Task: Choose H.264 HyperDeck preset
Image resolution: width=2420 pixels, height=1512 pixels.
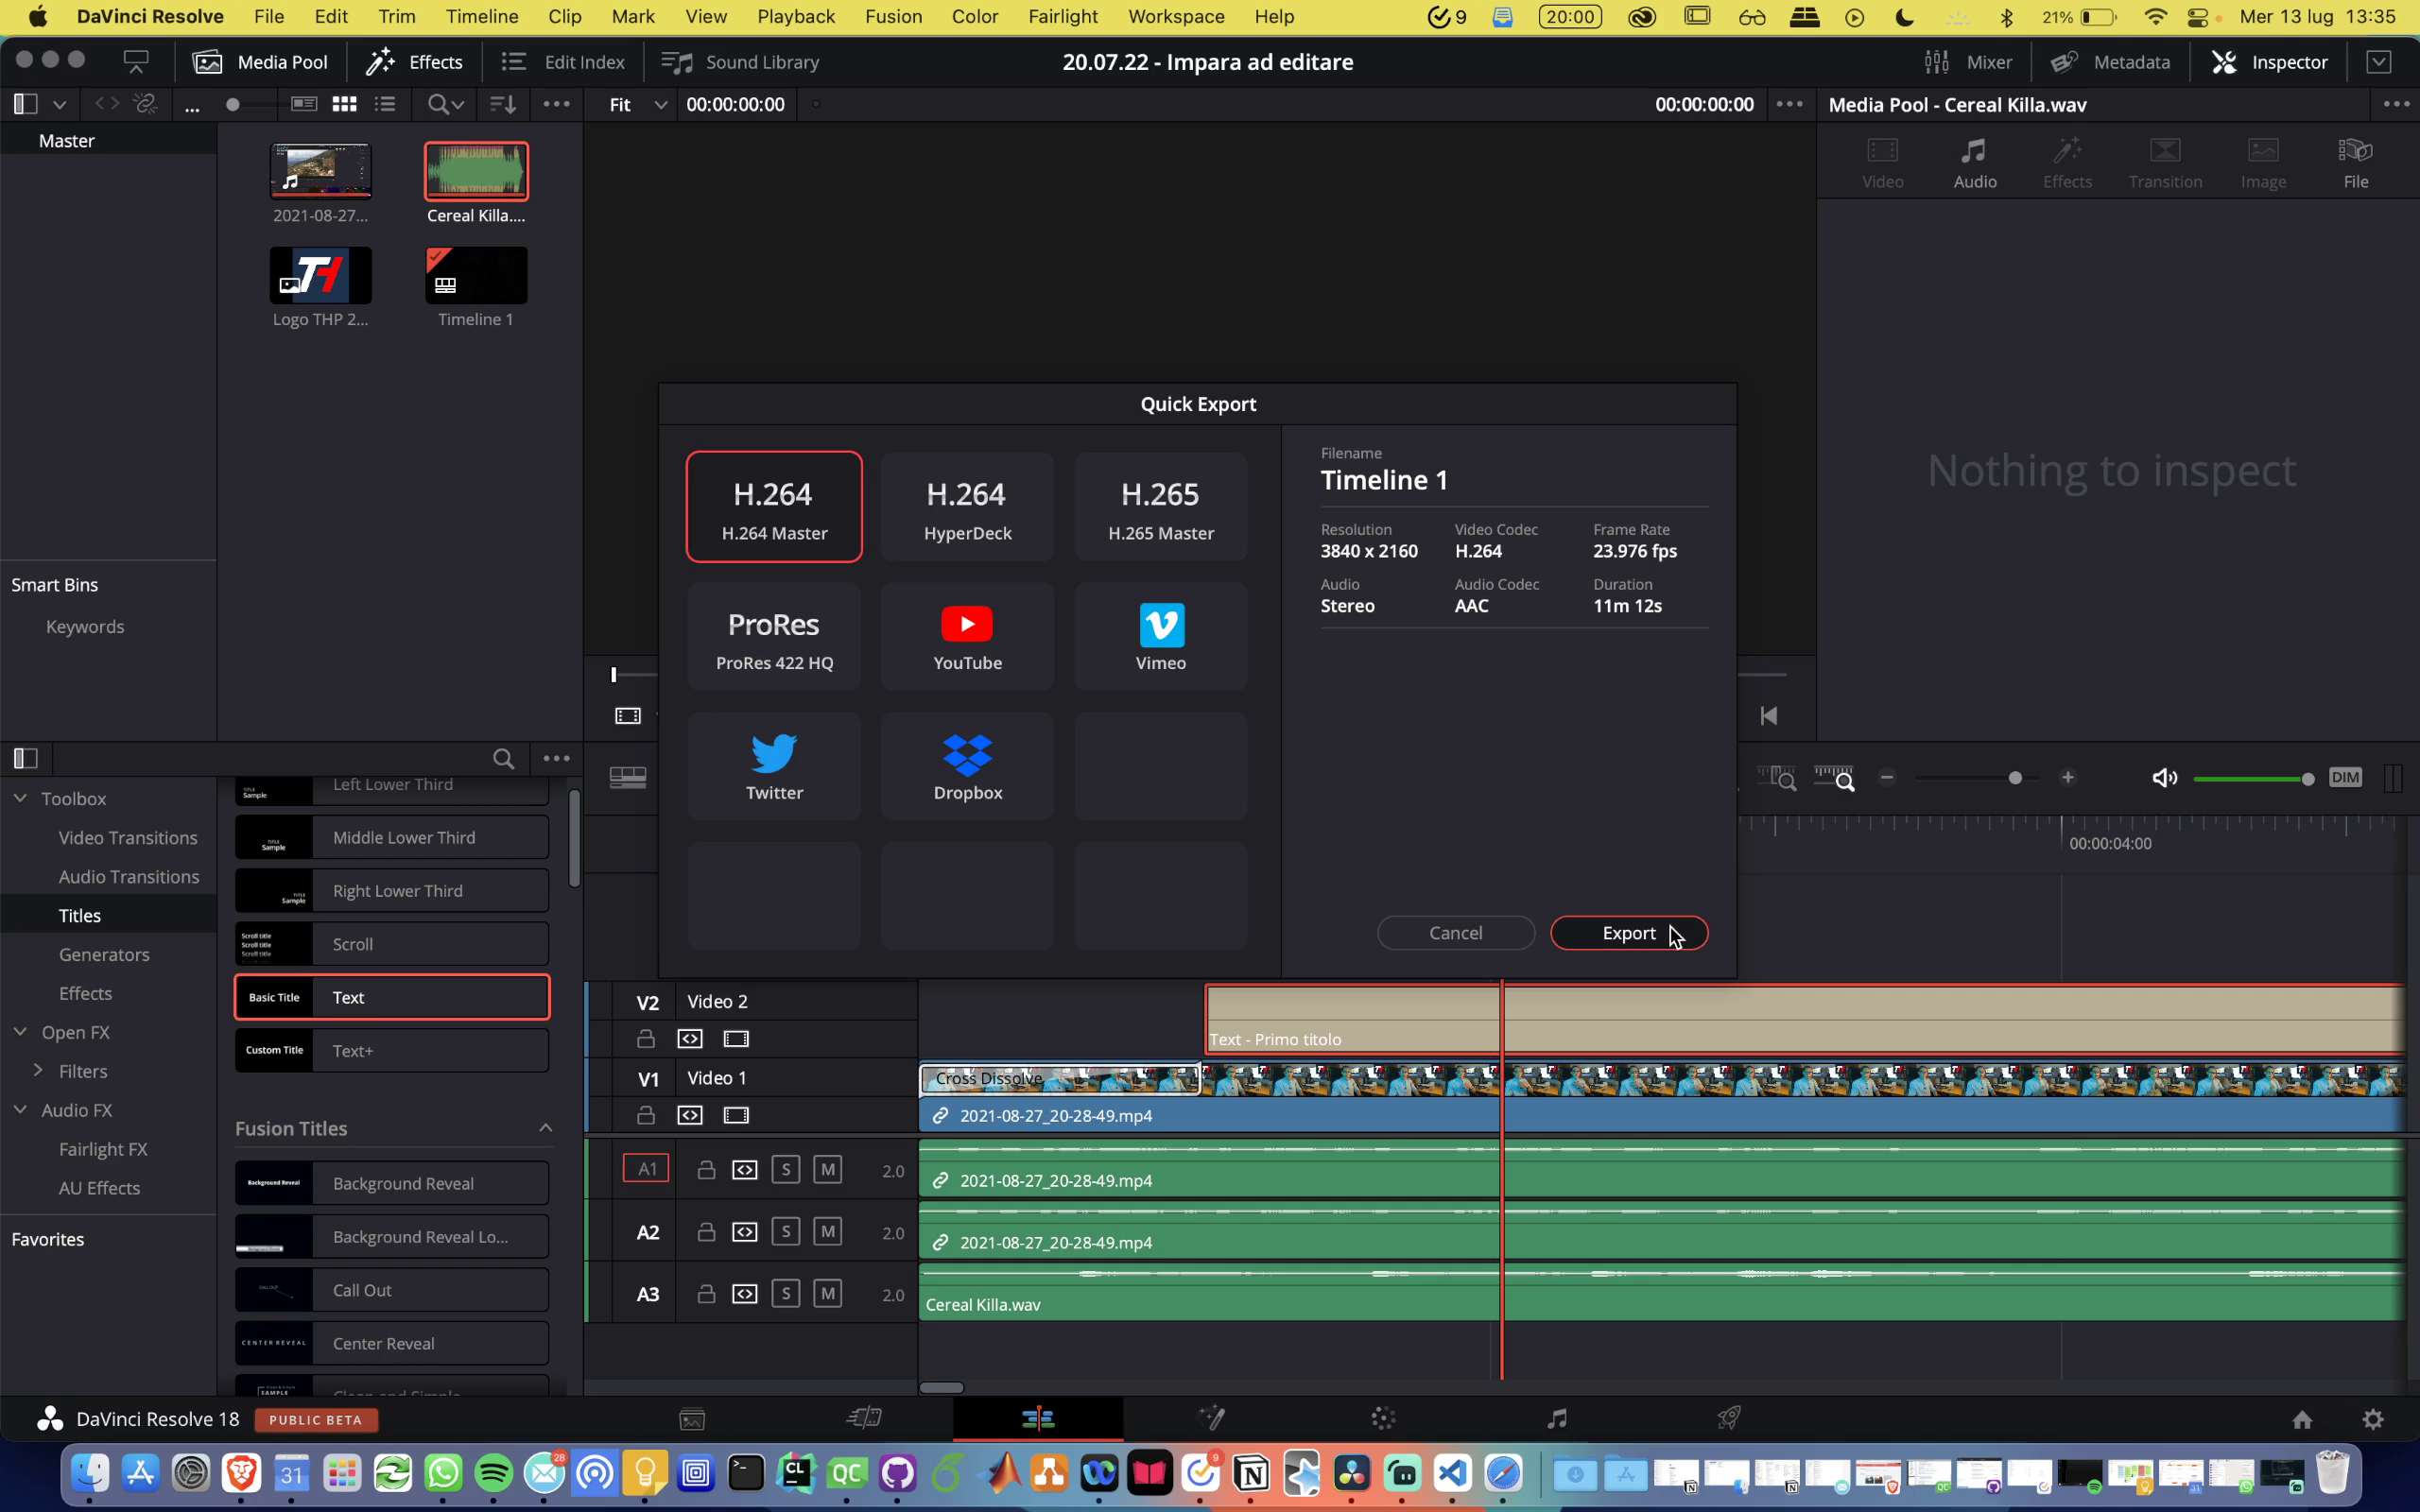Action: pos(967,507)
